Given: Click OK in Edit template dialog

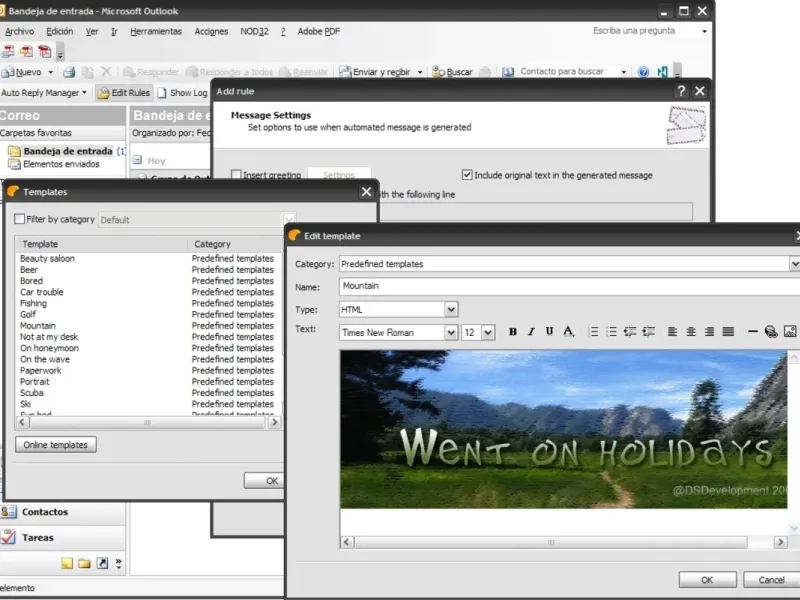Looking at the screenshot, I should tap(707, 580).
